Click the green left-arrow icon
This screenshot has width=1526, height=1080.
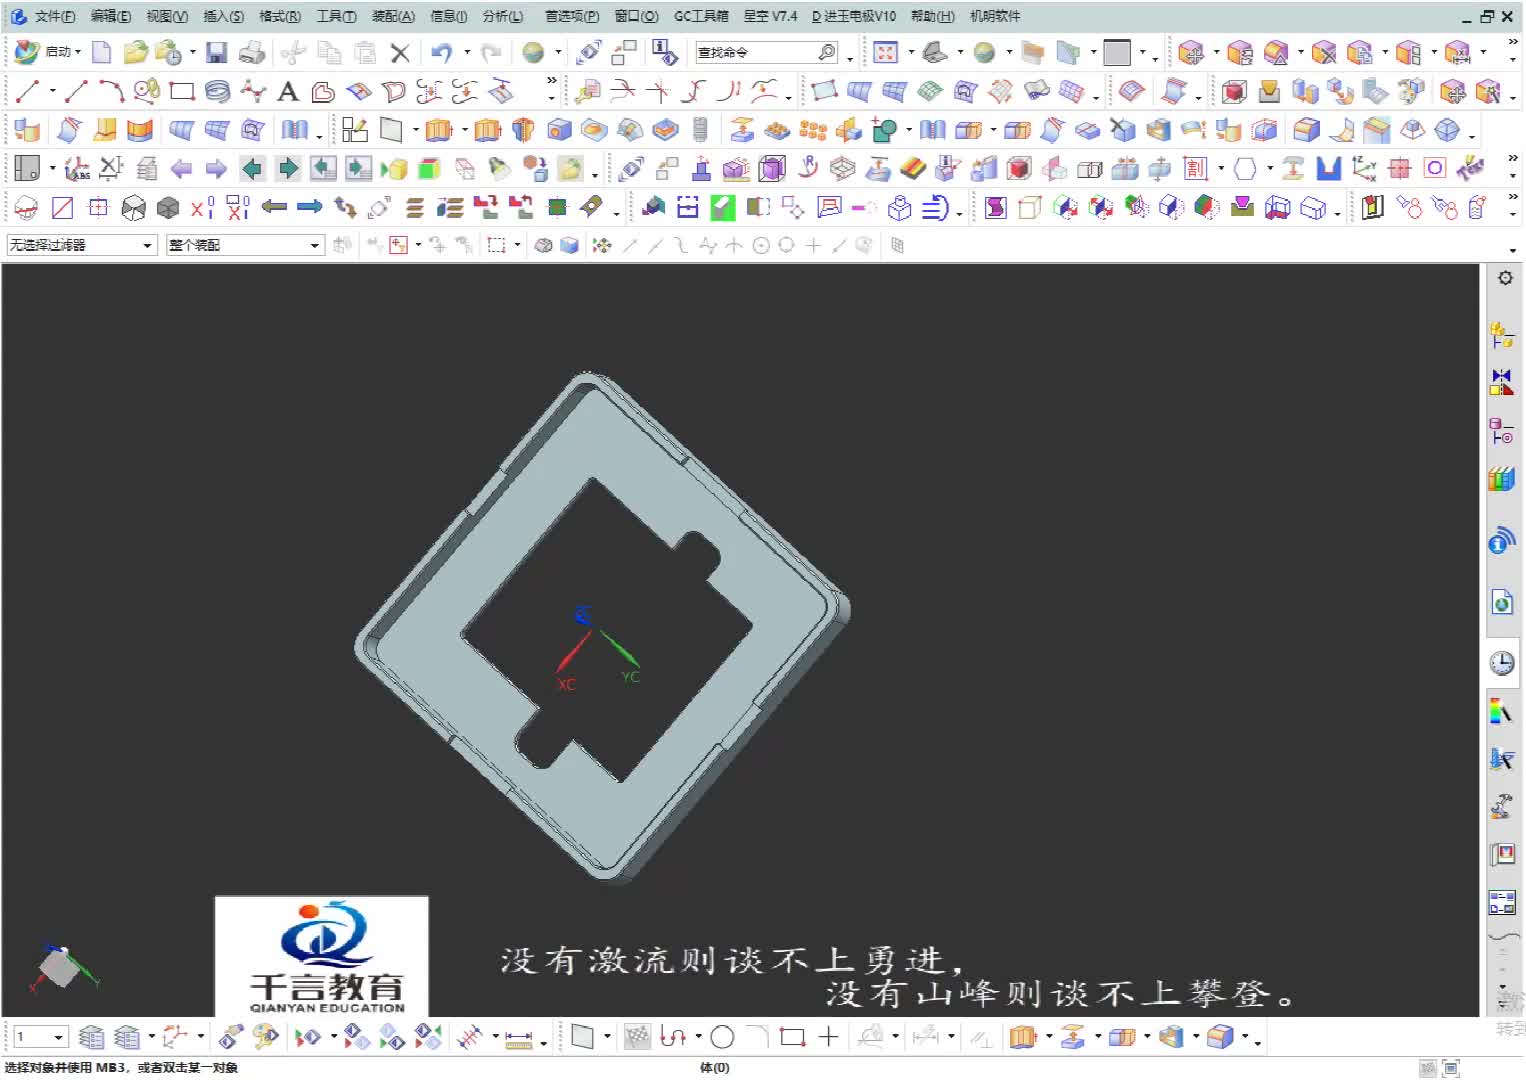point(252,168)
